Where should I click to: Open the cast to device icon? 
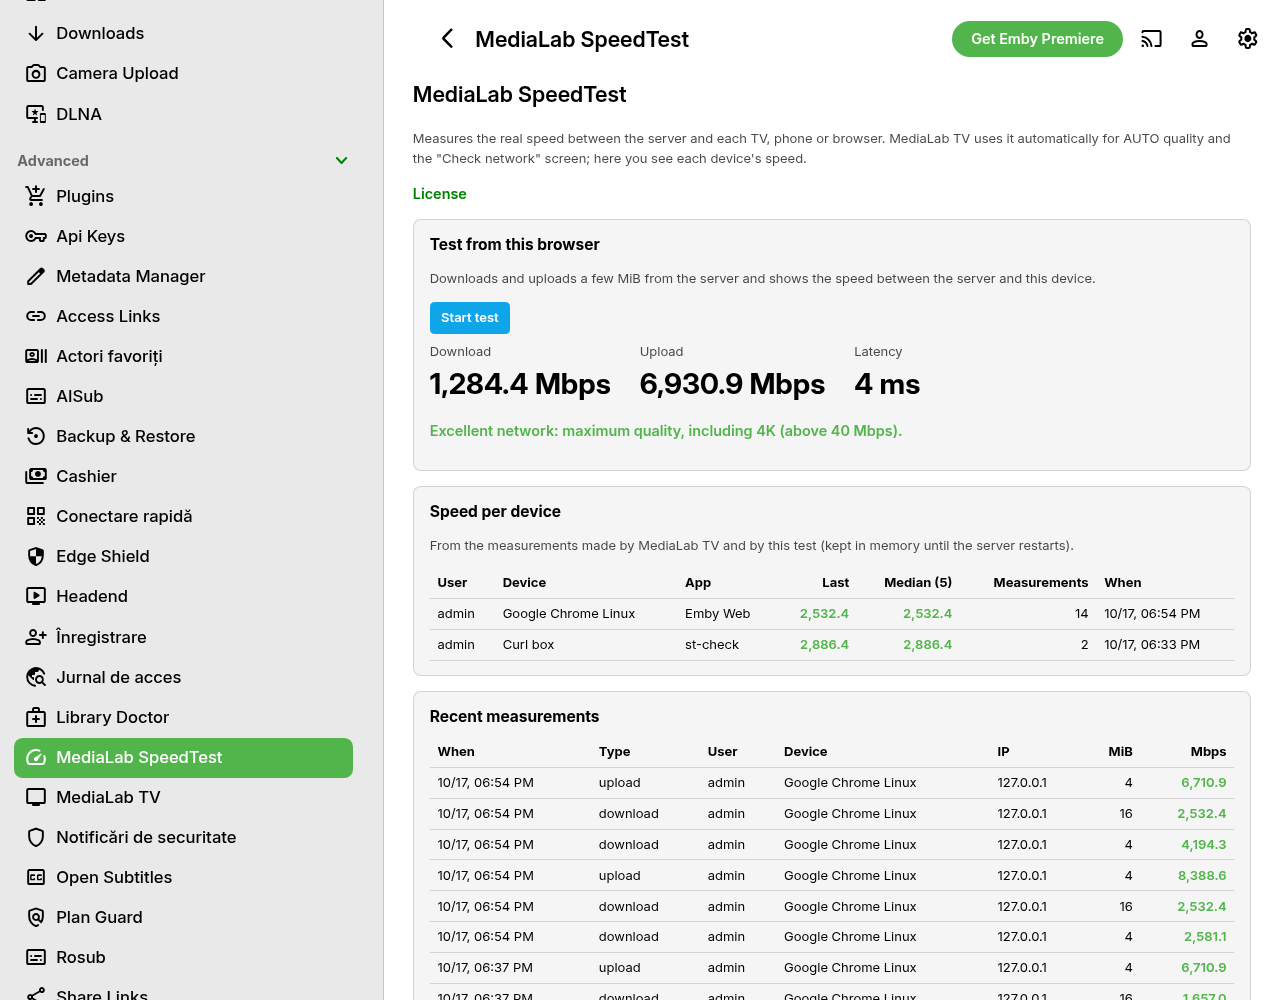tap(1152, 39)
